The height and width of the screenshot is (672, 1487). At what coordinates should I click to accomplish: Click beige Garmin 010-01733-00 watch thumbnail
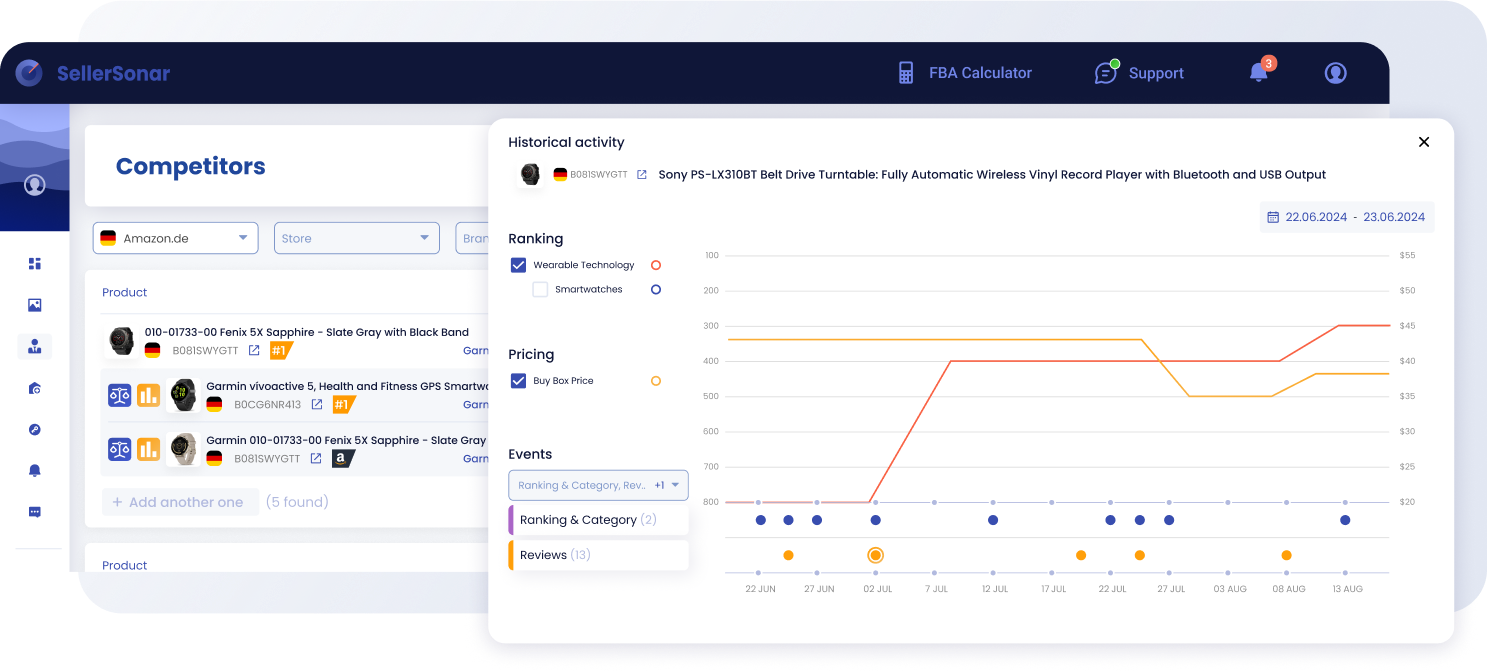(x=183, y=449)
